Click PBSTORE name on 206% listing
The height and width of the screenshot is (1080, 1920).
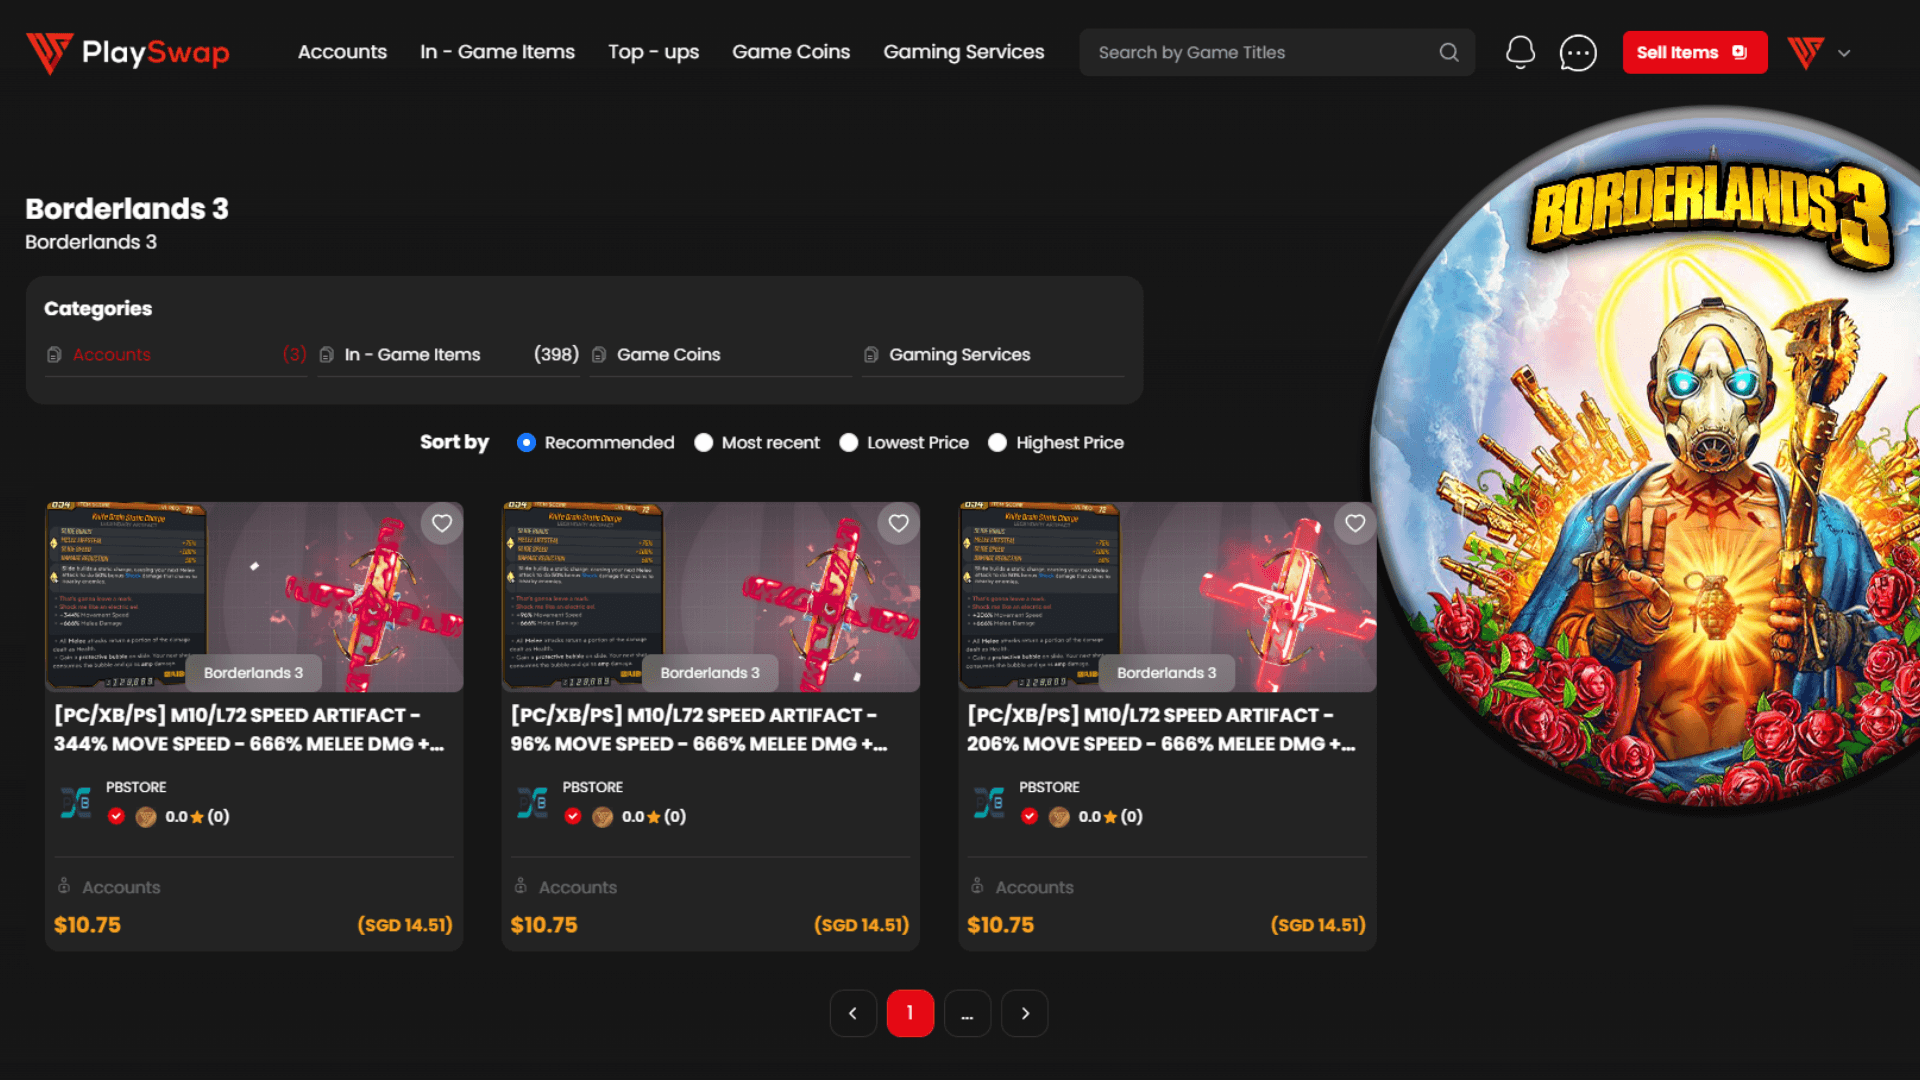pos(1049,787)
